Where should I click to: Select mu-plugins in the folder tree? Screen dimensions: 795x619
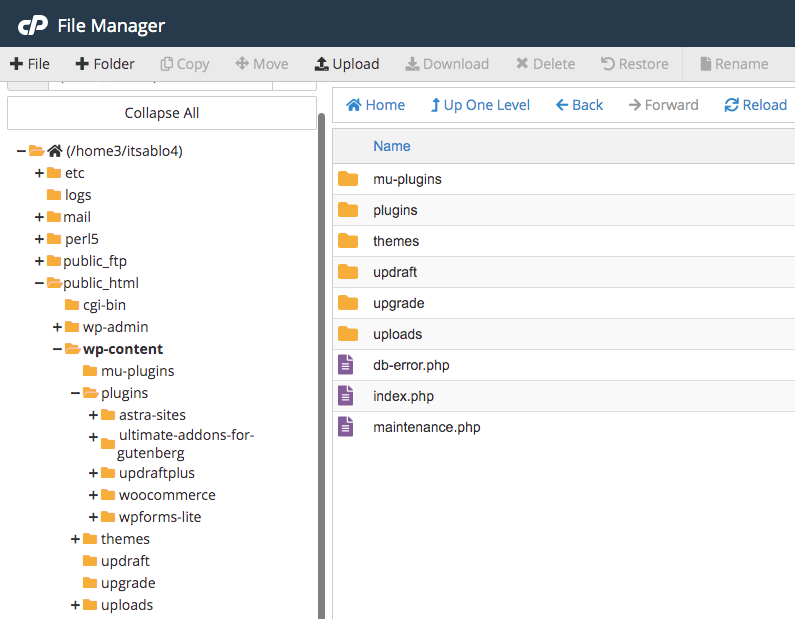click(137, 371)
